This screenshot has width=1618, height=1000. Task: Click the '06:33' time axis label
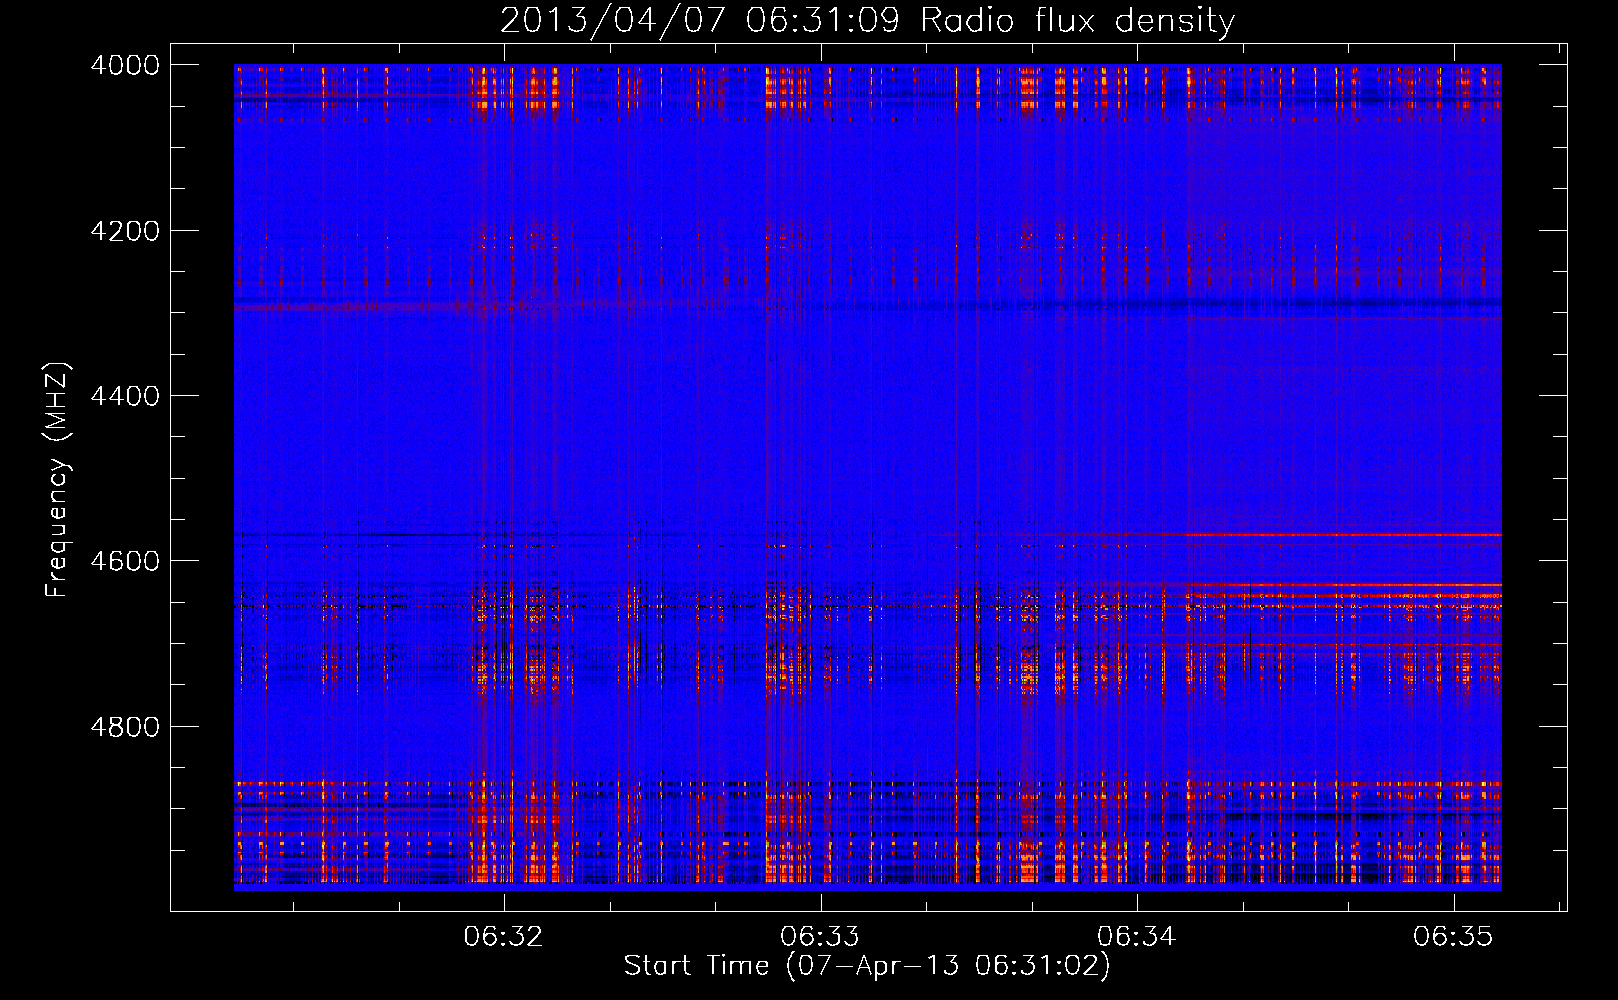(x=820, y=936)
